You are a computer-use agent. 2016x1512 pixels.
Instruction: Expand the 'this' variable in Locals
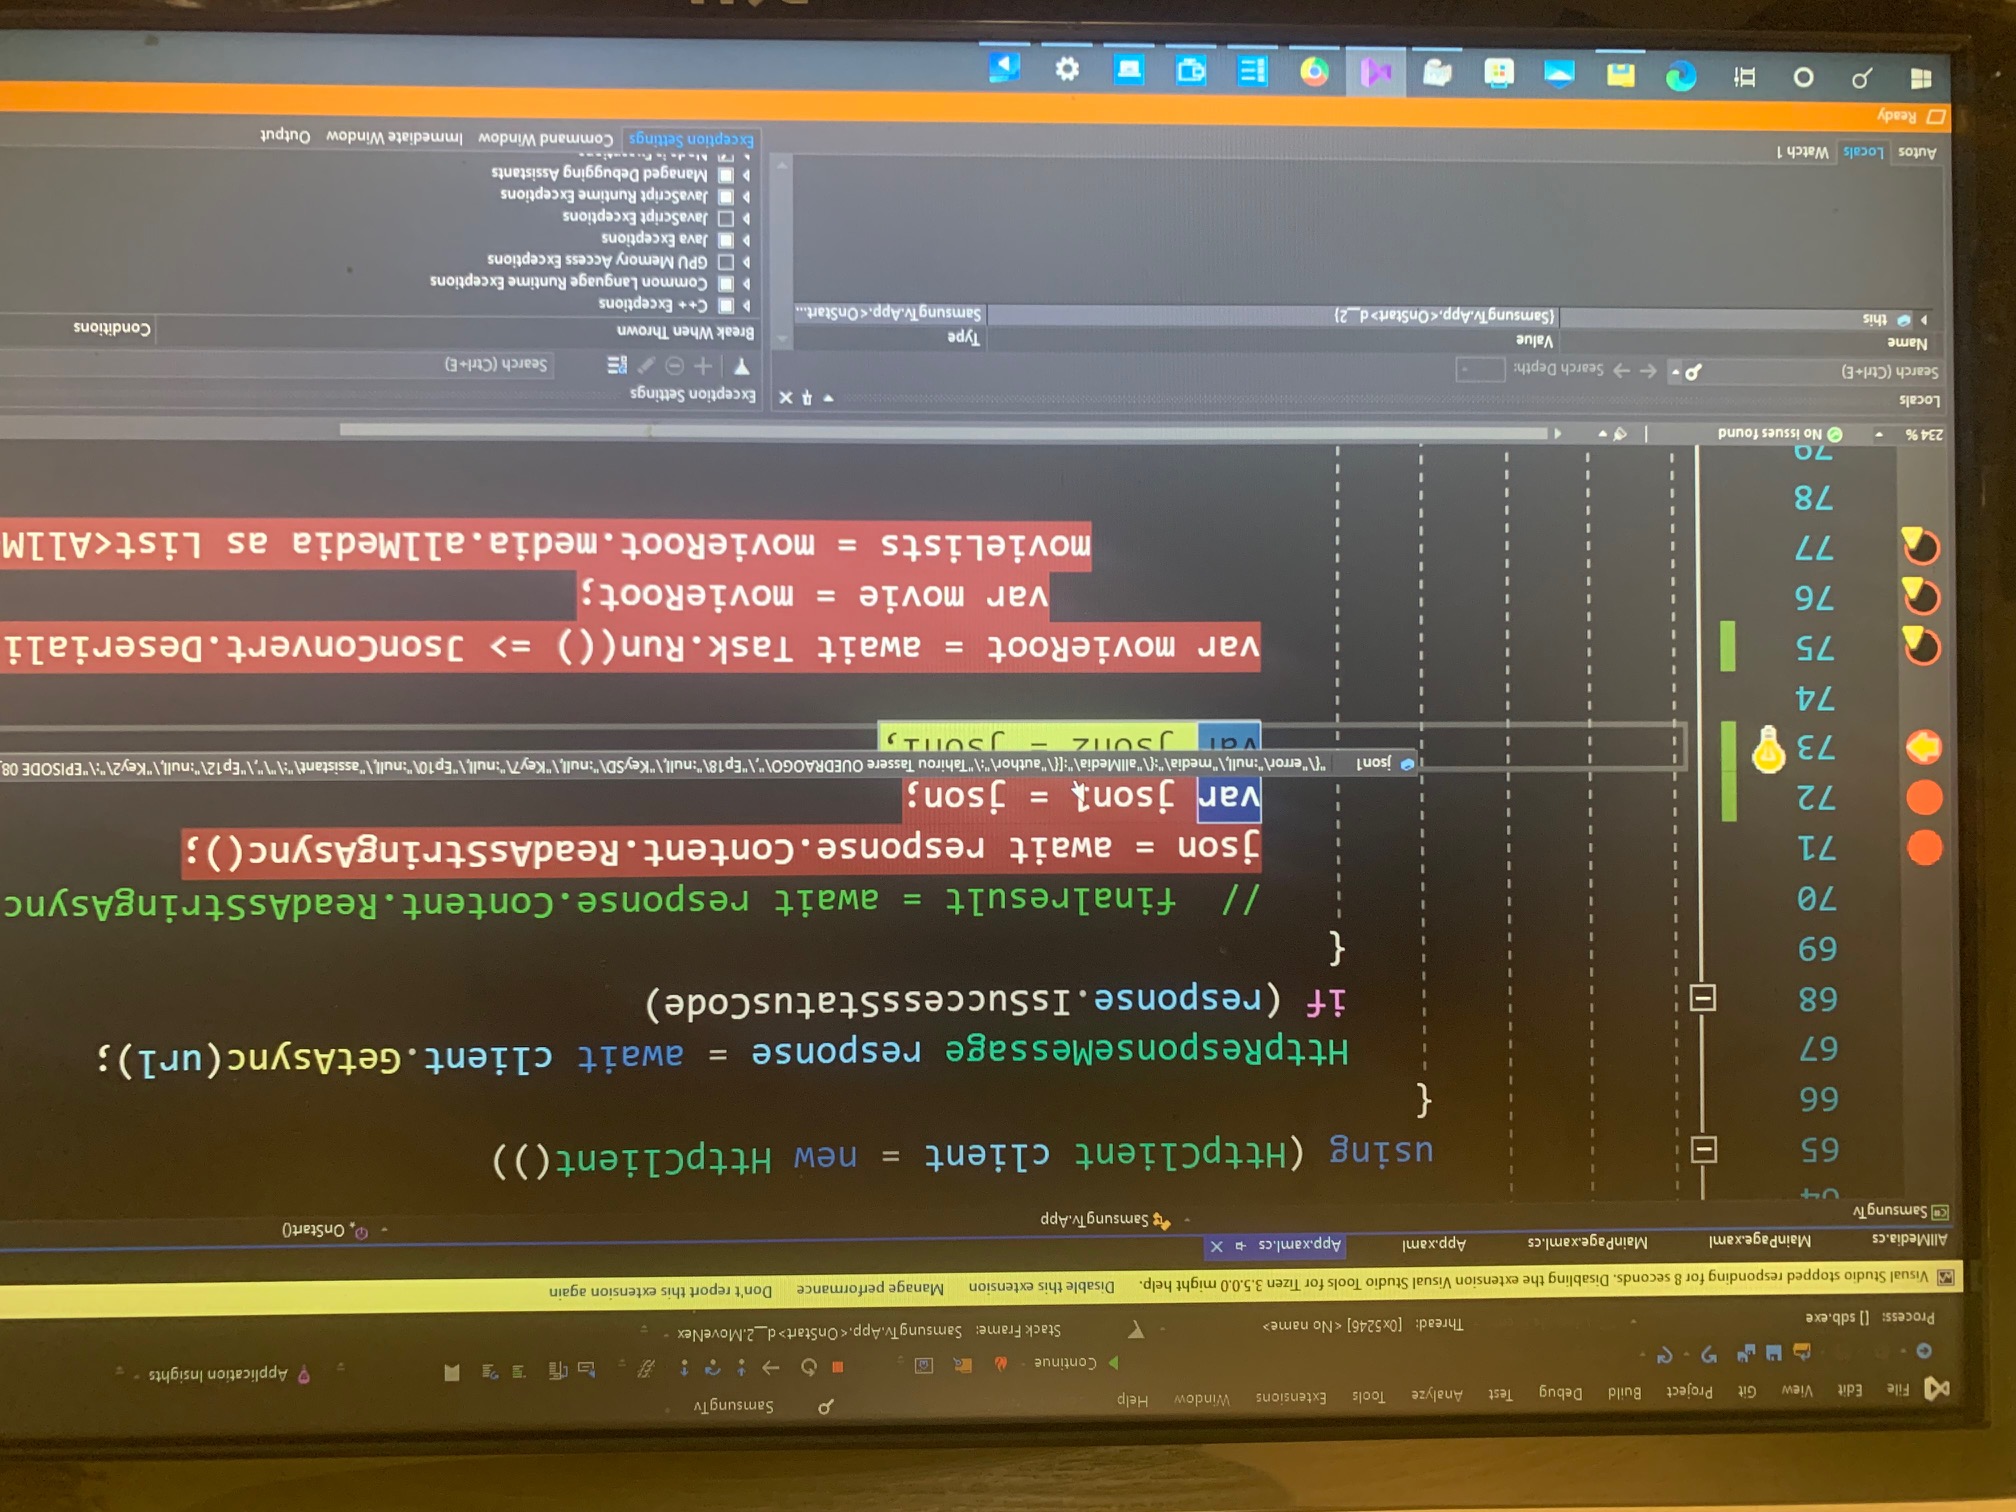click(1923, 320)
